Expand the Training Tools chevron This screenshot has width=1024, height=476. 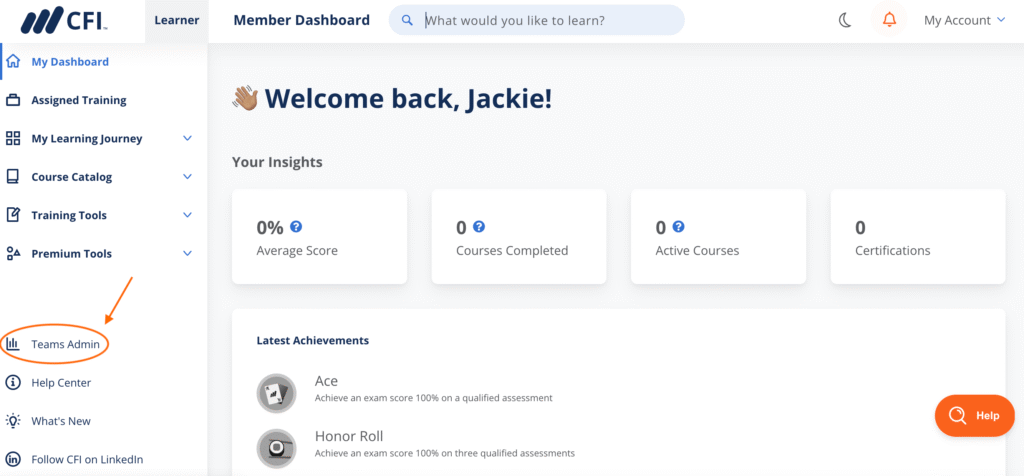(187, 215)
